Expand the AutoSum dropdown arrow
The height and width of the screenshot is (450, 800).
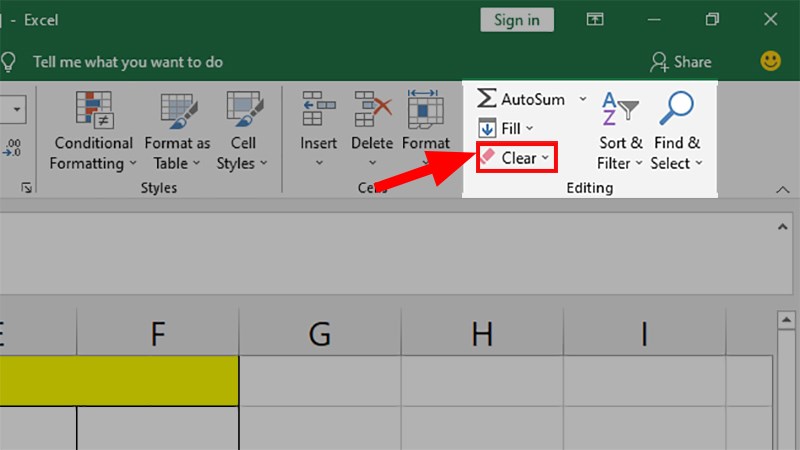583,99
